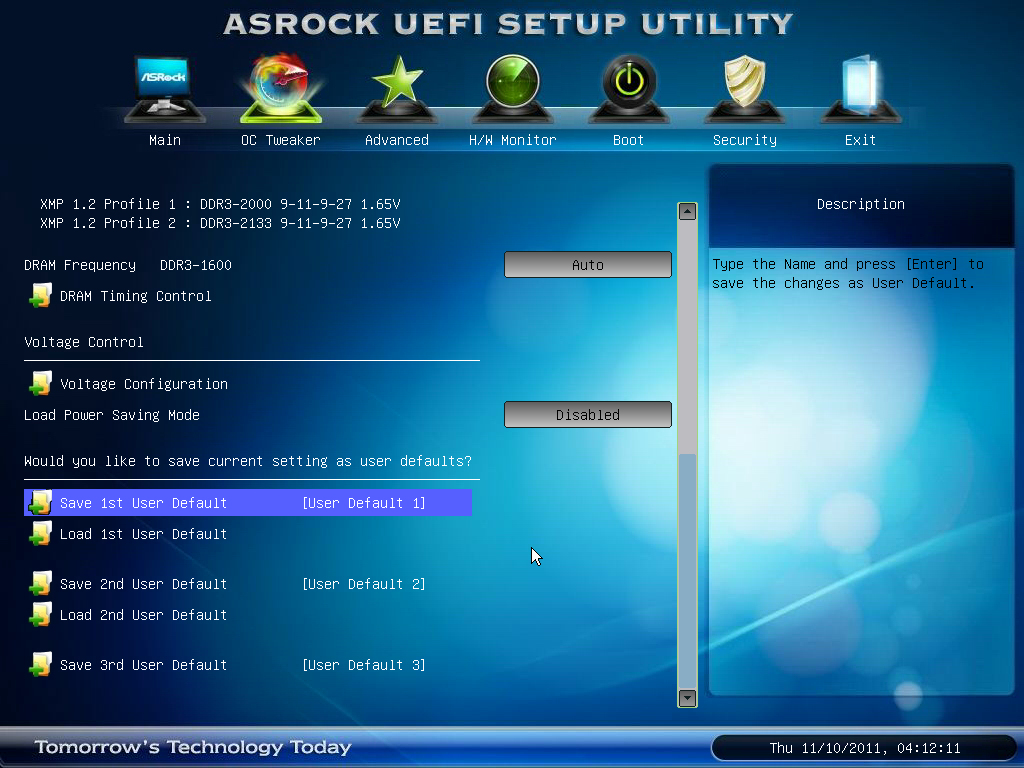Select Load 2nd User Default entry

click(x=144, y=615)
